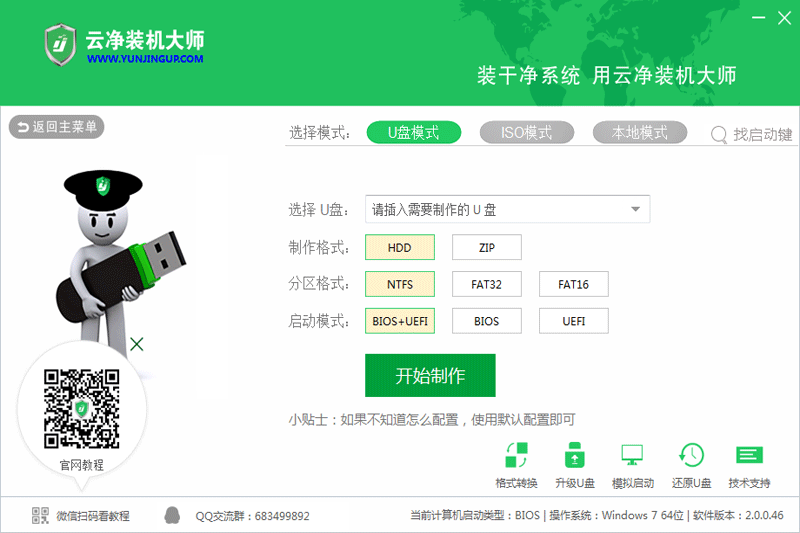Viewport: 800px width, 533px height.
Task: Click the 微信扫码 QR icon at bottom left
Action: (40, 515)
